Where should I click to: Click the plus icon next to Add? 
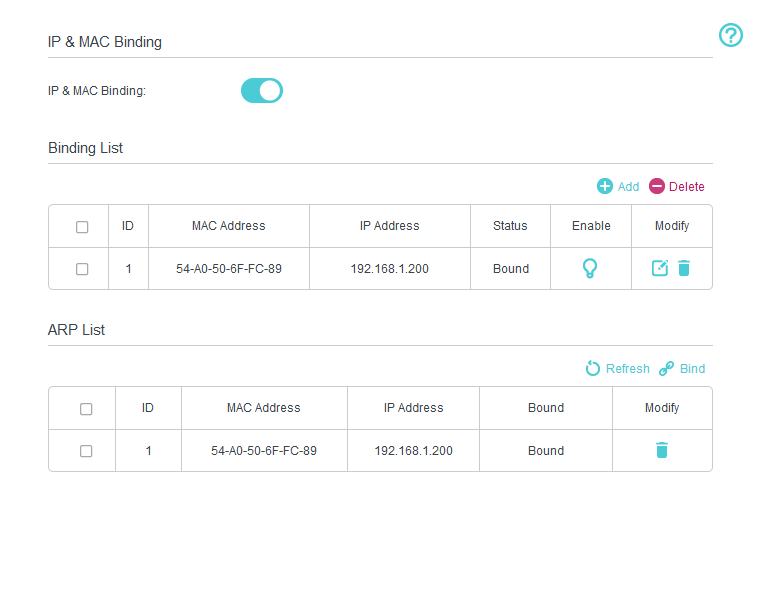click(x=604, y=186)
